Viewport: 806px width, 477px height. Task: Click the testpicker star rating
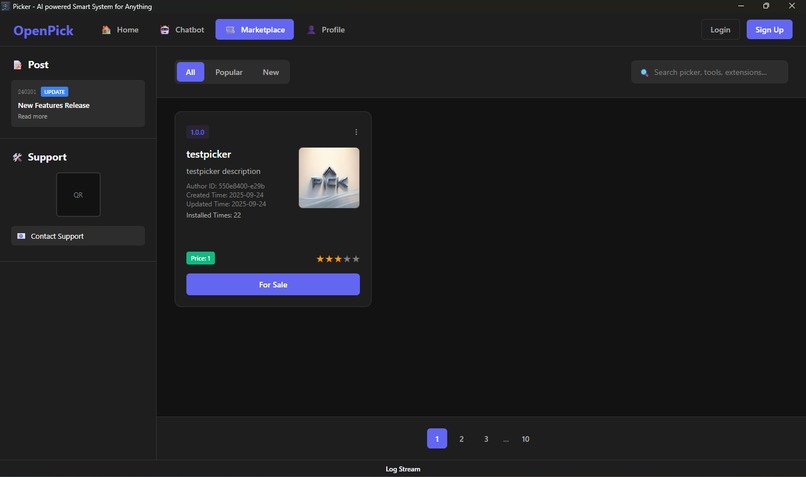click(338, 259)
